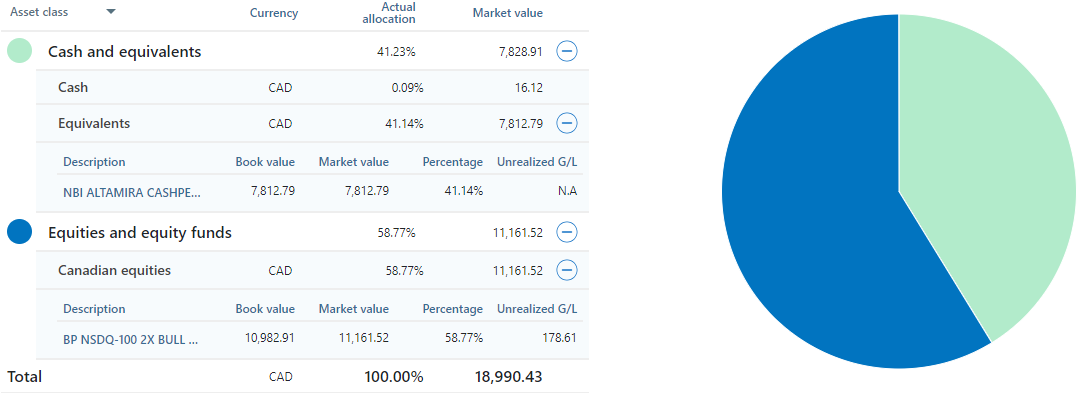Collapse the Equities and equity funds section

click(566, 233)
